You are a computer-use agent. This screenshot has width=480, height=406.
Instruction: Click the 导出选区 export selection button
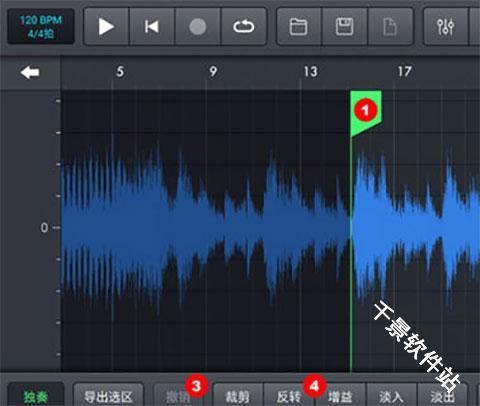pos(108,396)
